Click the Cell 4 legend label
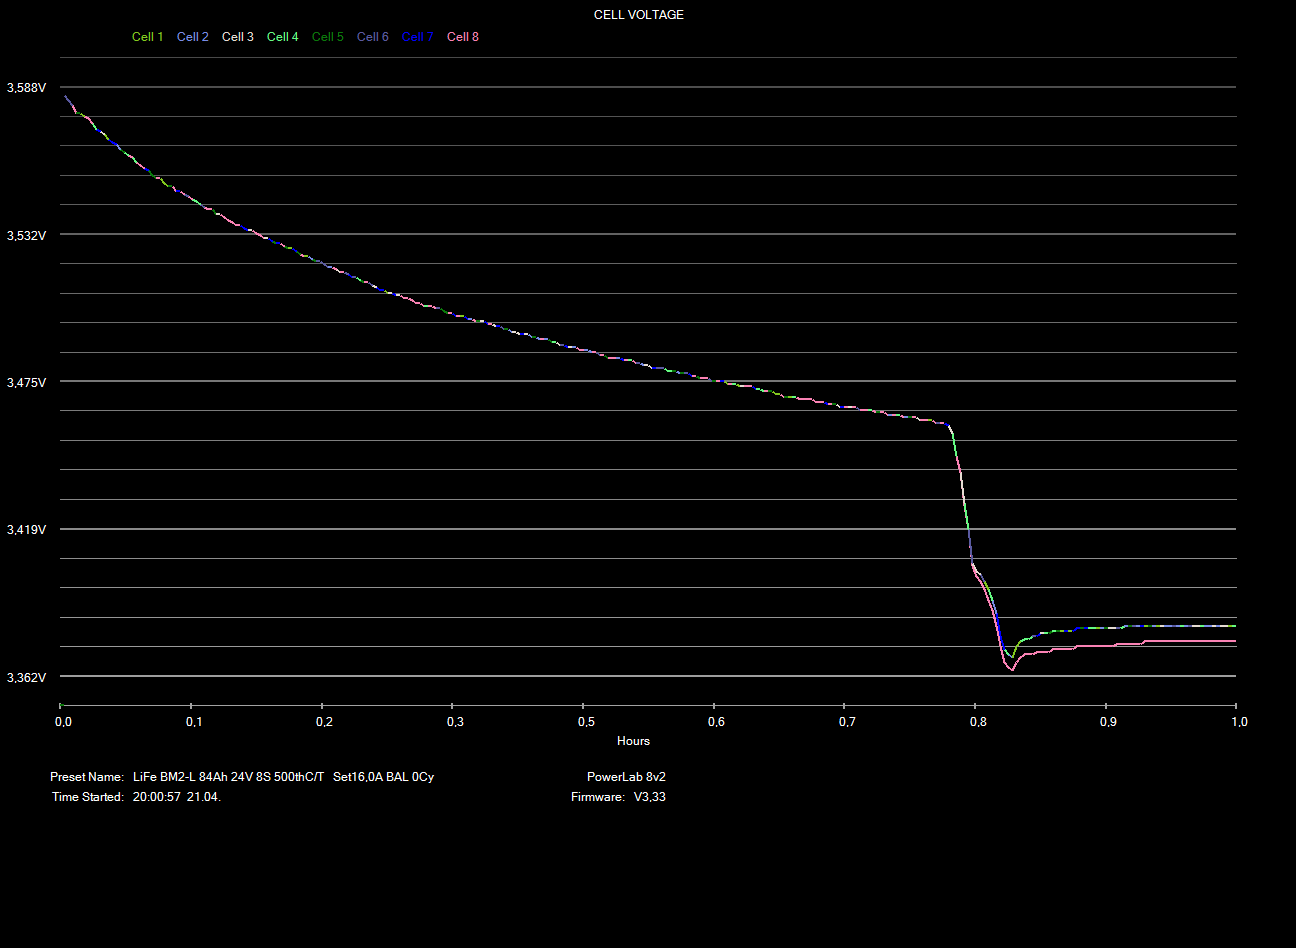Viewport: 1296px width, 948px height. pyautogui.click(x=282, y=37)
